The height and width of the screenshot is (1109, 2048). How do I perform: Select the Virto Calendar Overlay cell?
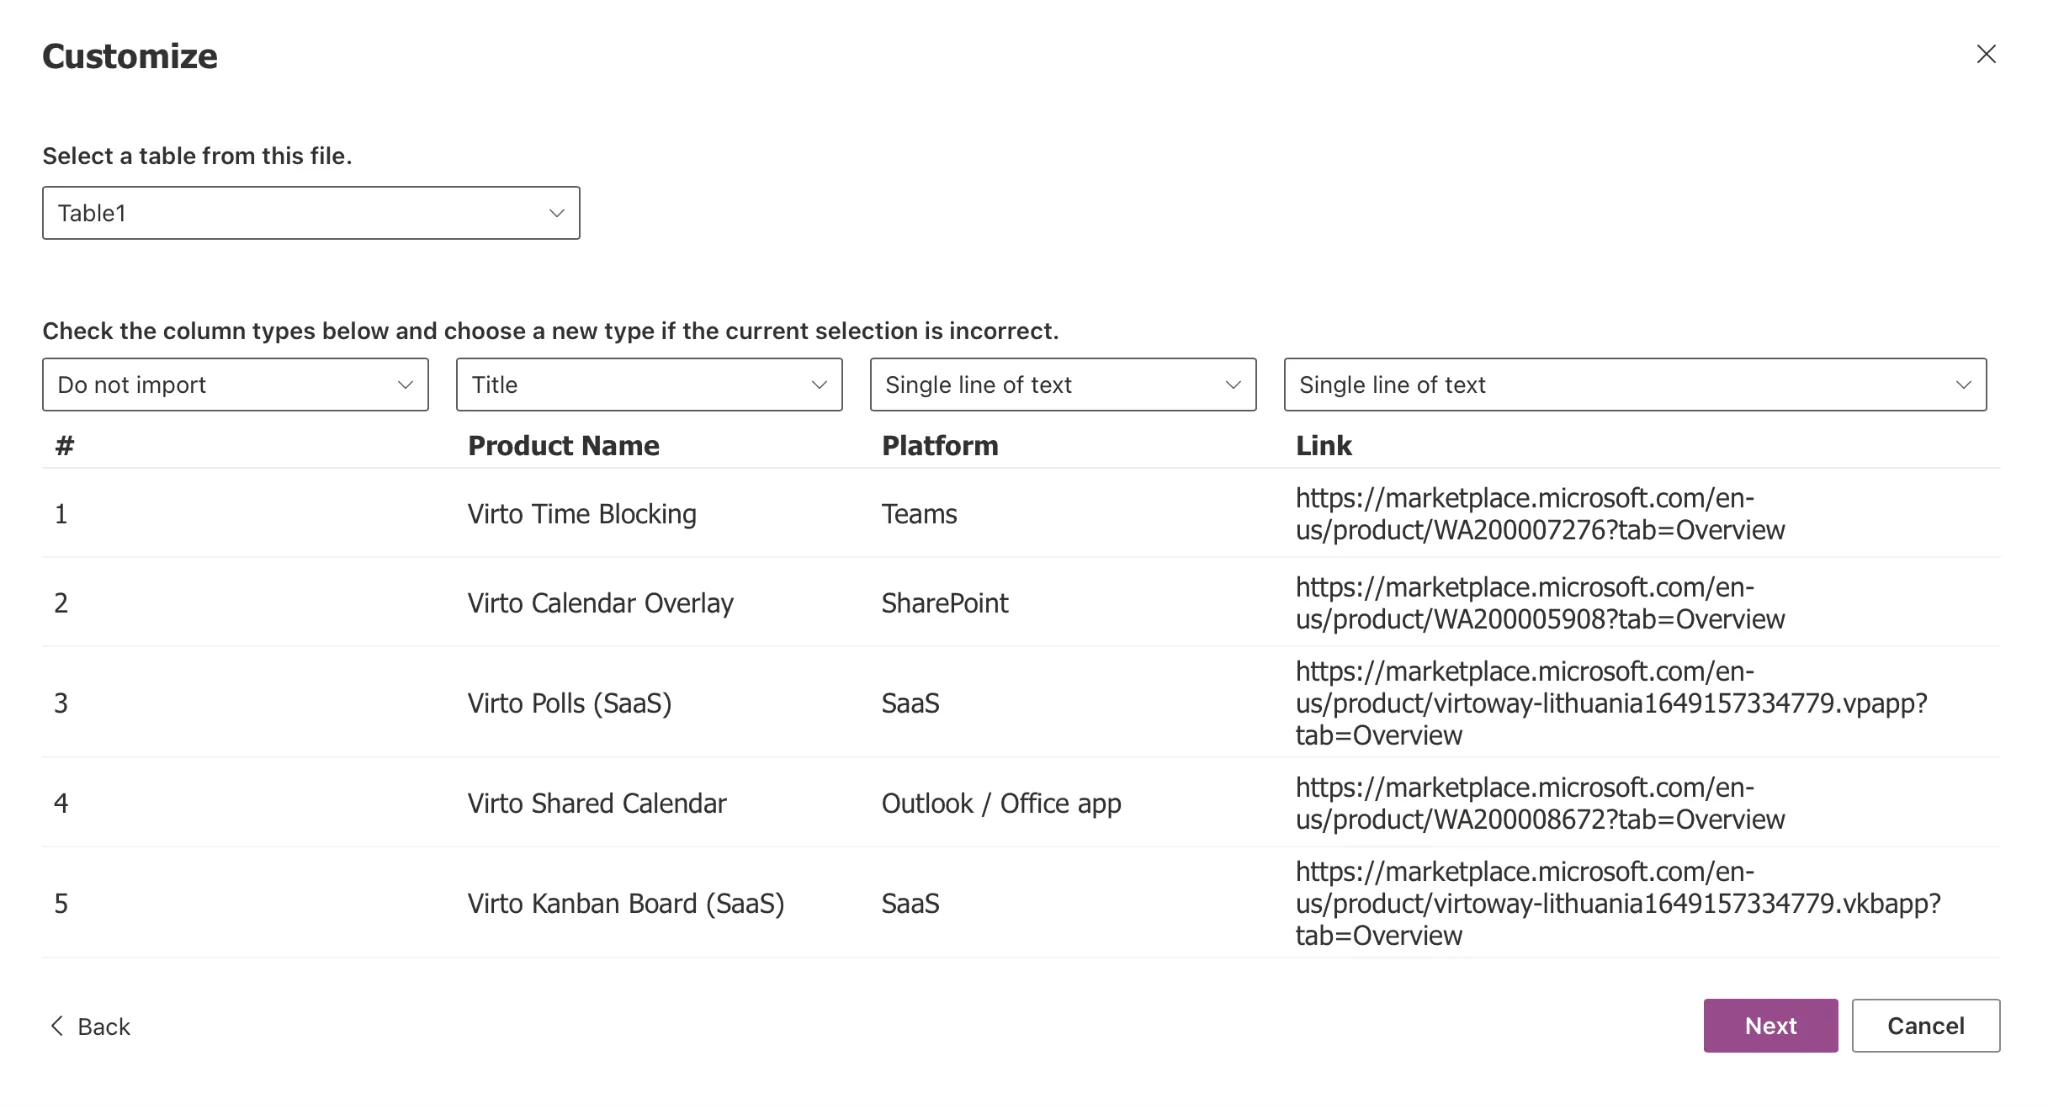pos(600,603)
